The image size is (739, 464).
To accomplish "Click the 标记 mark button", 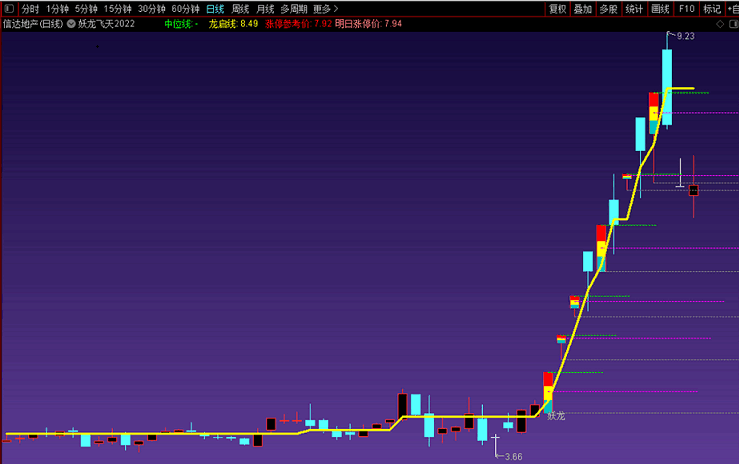I will pyautogui.click(x=712, y=9).
